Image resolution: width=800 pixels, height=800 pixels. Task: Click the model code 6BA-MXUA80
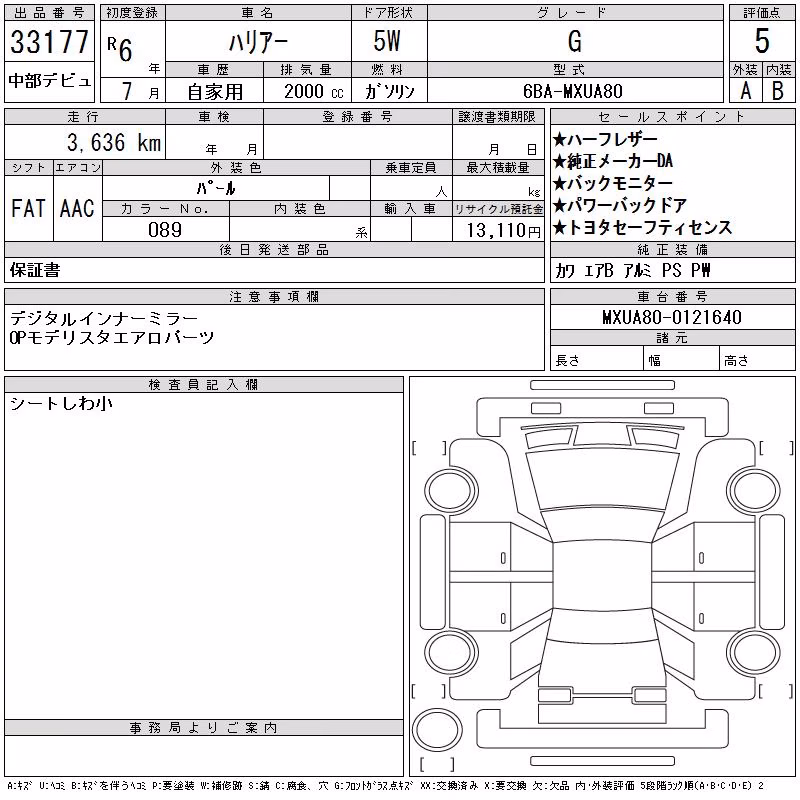573,91
